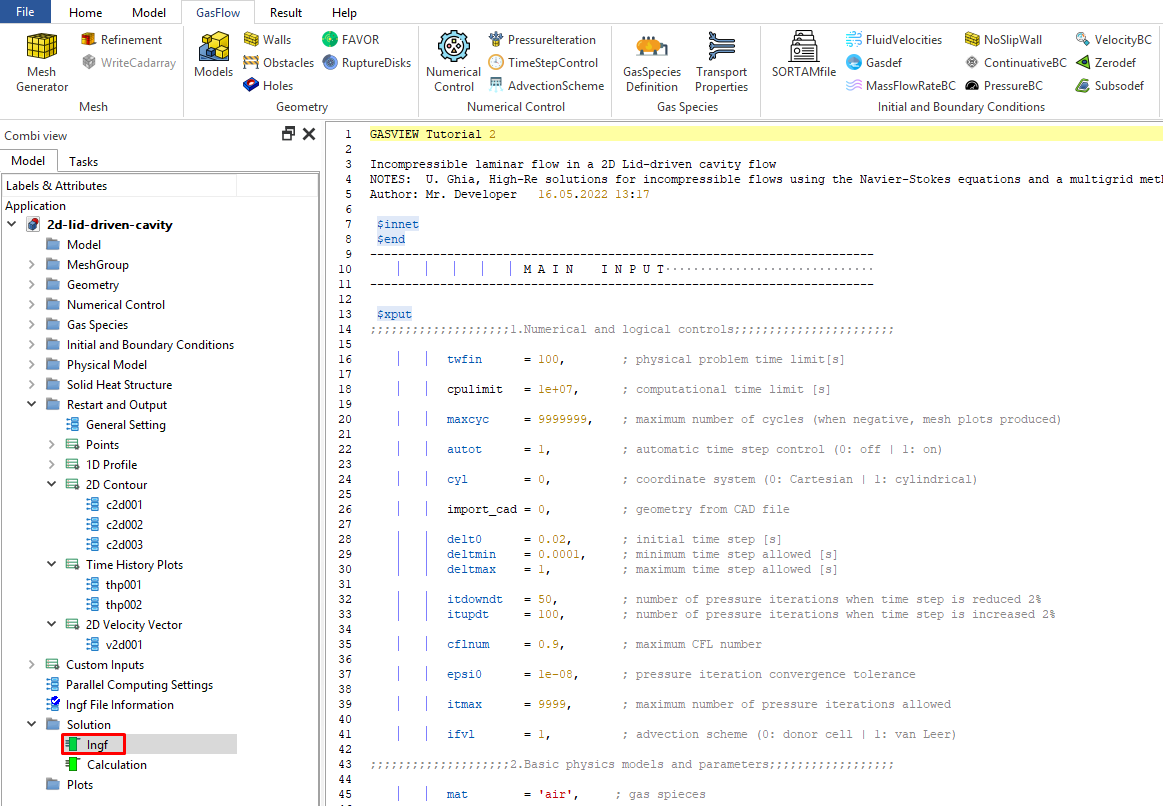Expand the Points output node
The height and width of the screenshot is (806, 1163).
click(52, 445)
